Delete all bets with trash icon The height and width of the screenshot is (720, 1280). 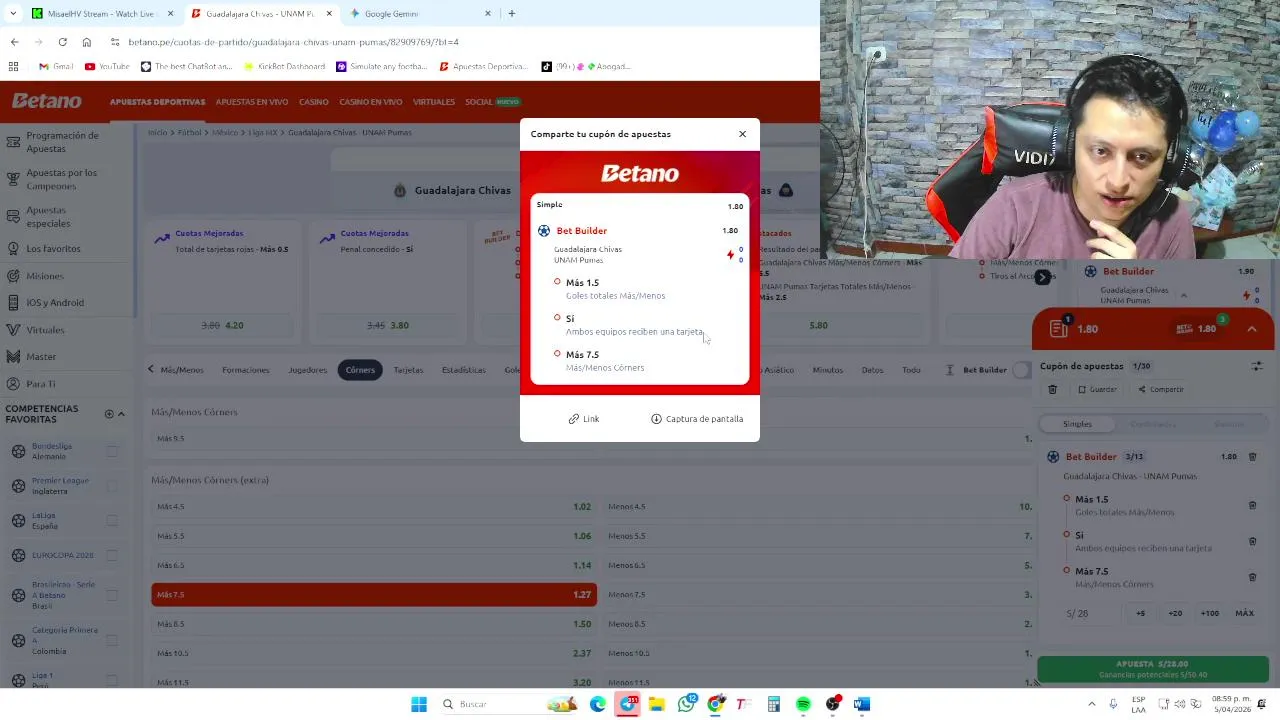pos(1052,389)
